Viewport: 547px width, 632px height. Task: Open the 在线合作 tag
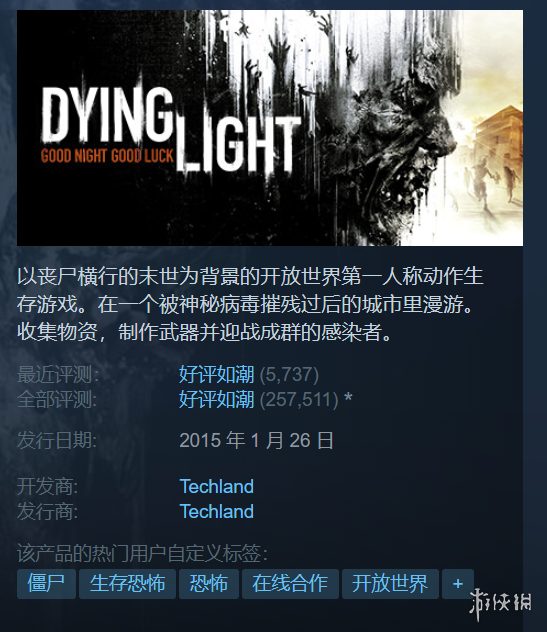click(290, 584)
